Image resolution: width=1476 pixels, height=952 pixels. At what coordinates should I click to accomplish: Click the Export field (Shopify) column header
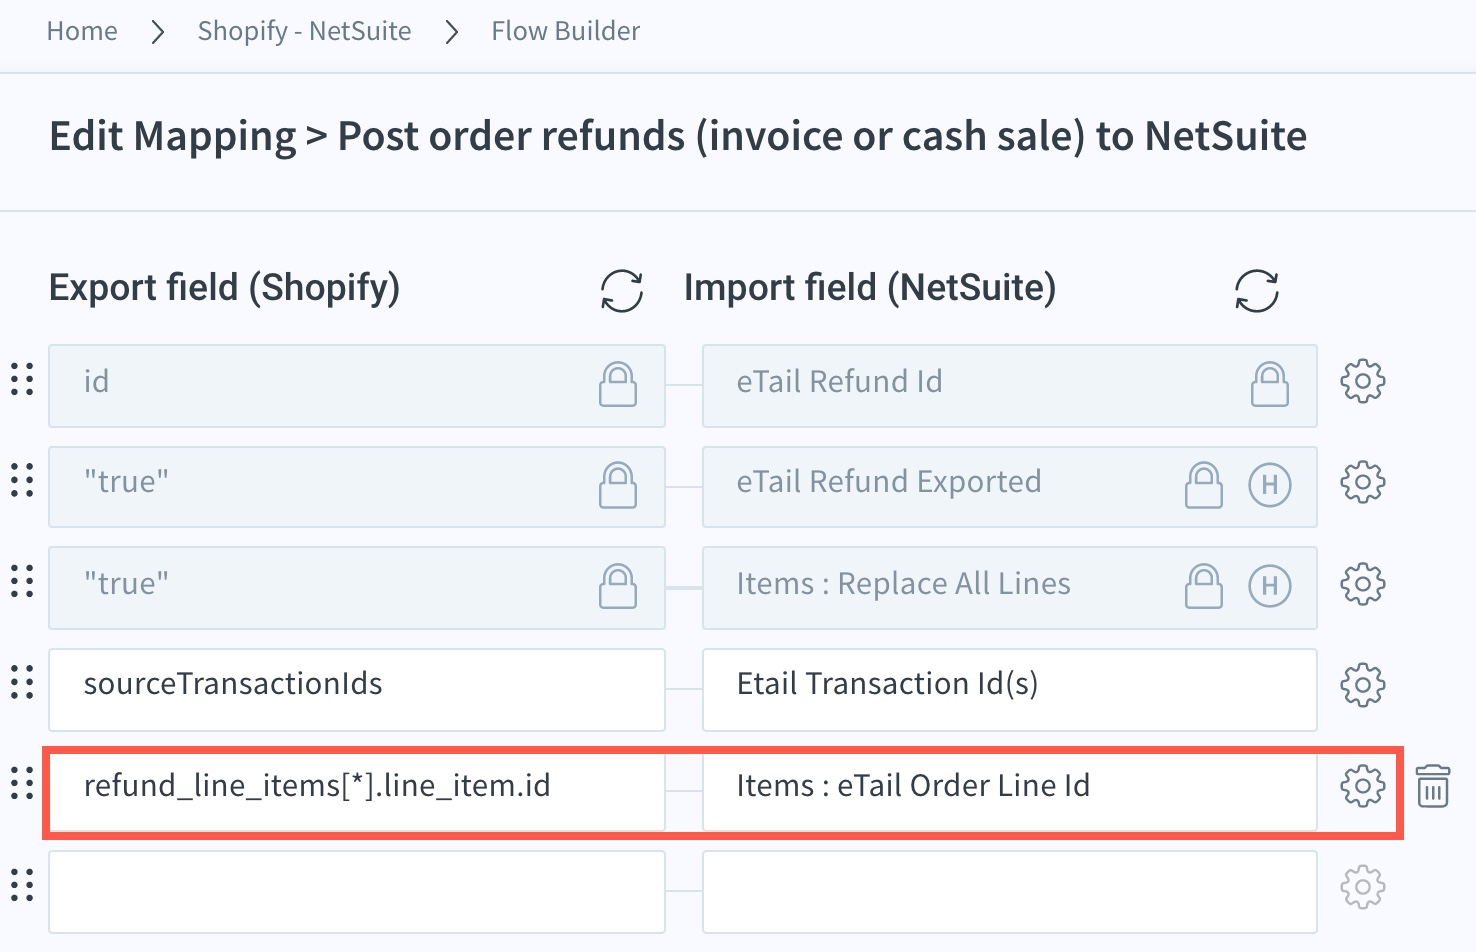[x=225, y=288]
